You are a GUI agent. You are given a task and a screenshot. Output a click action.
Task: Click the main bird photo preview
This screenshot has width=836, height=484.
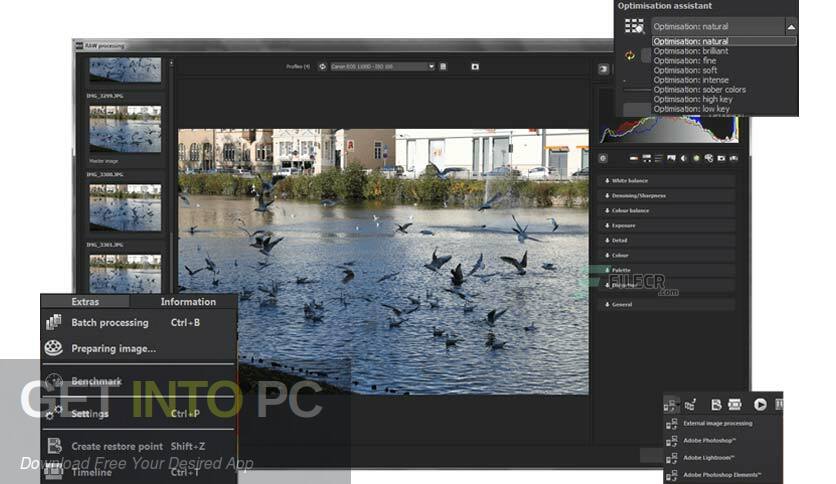coord(383,261)
